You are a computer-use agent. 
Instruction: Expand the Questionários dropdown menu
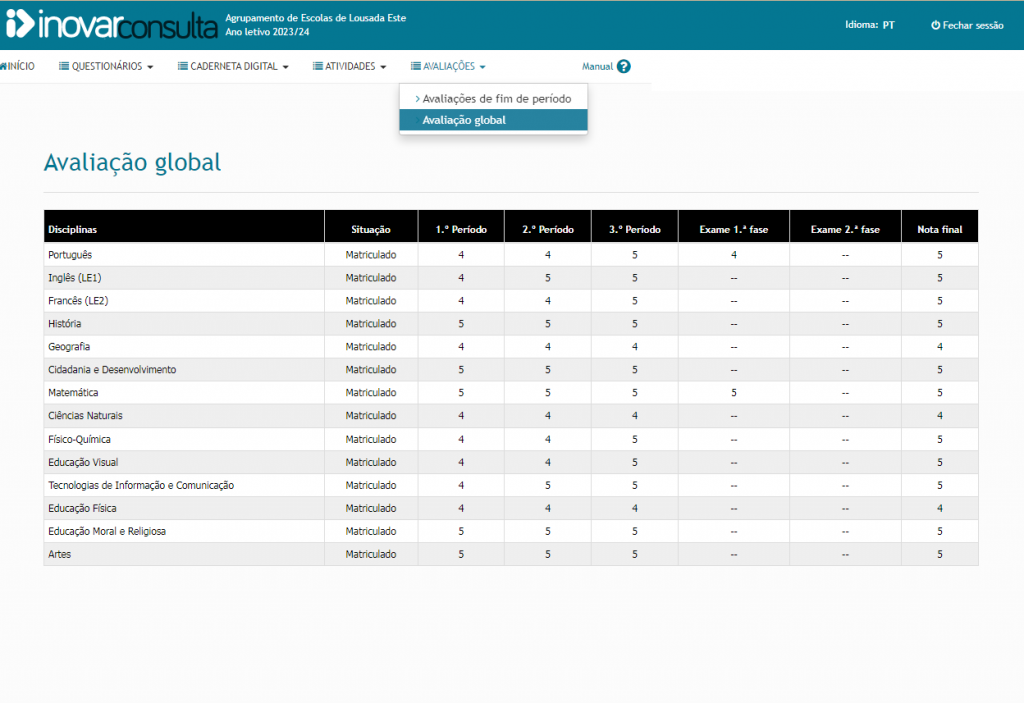pyautogui.click(x=106, y=66)
